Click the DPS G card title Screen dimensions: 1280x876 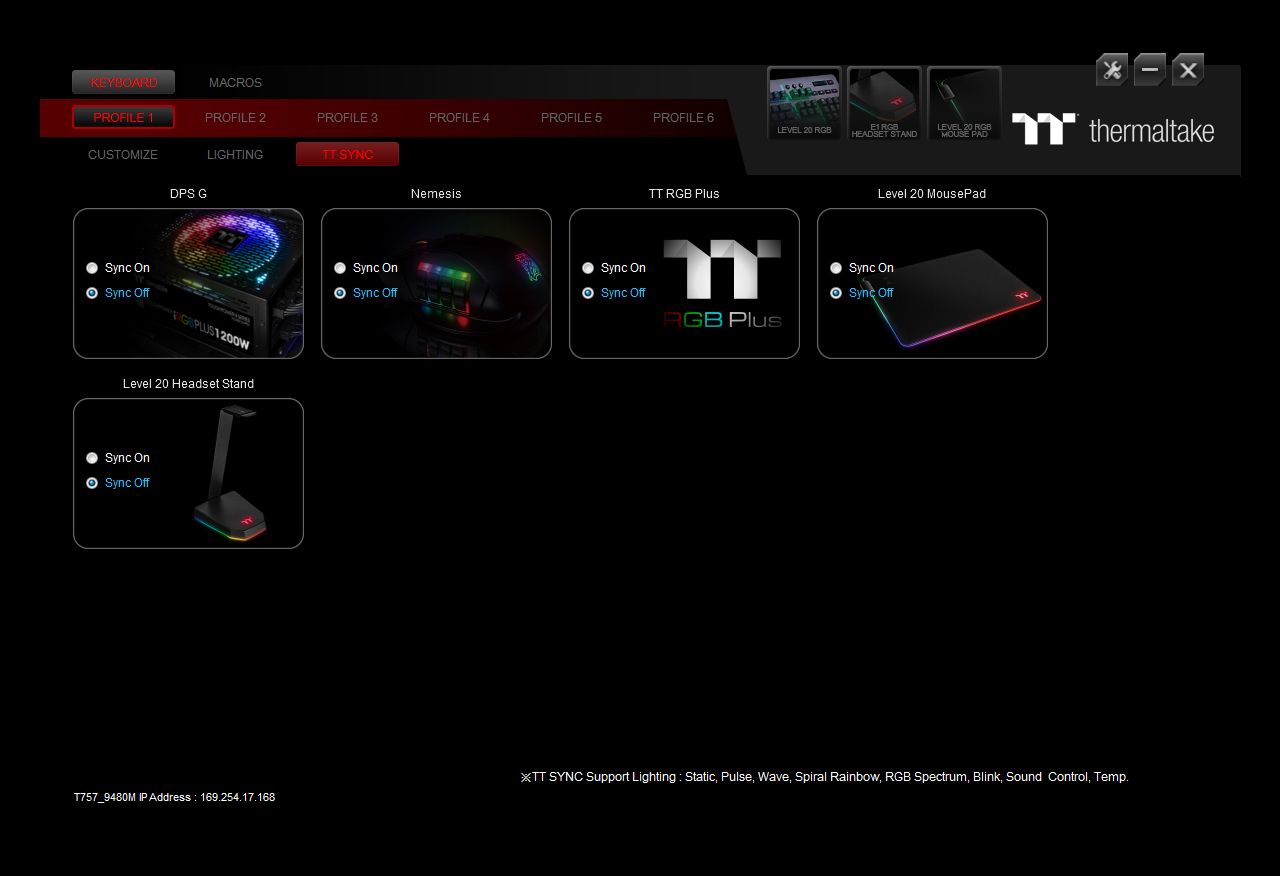point(188,194)
